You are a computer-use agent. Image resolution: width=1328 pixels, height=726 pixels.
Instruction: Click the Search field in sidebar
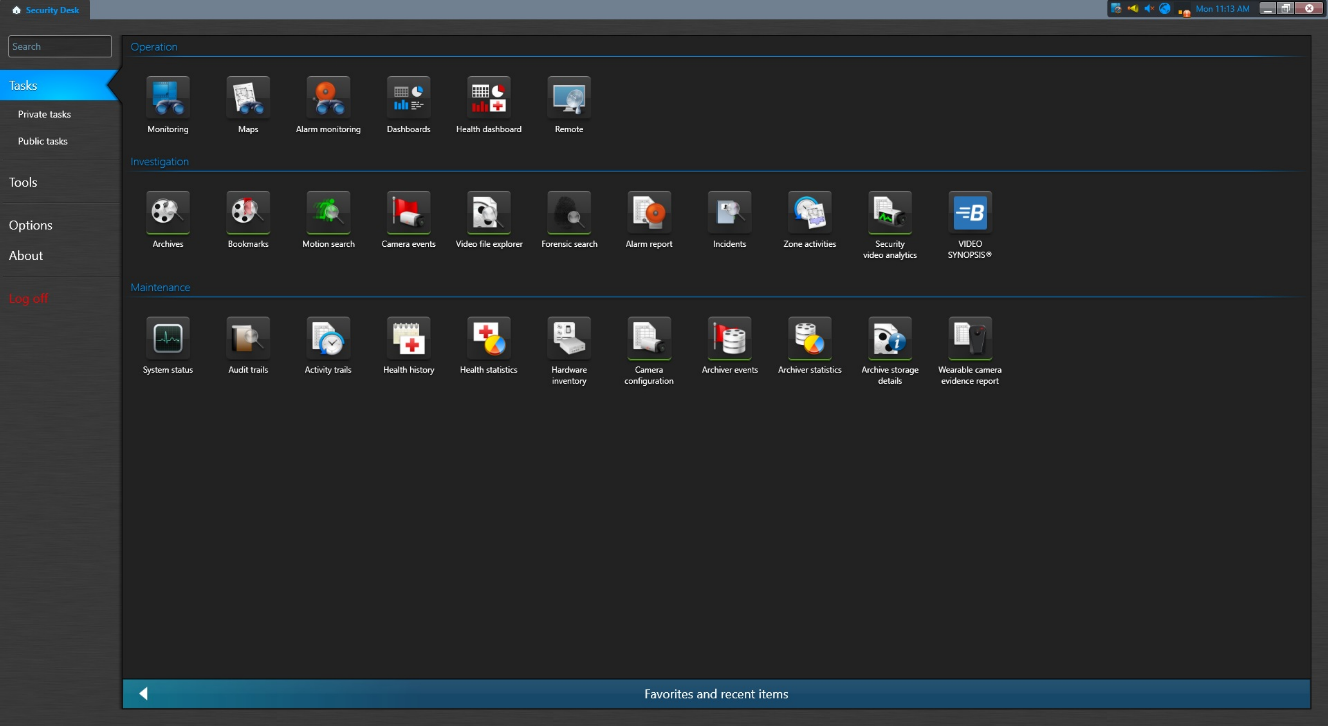tap(60, 47)
